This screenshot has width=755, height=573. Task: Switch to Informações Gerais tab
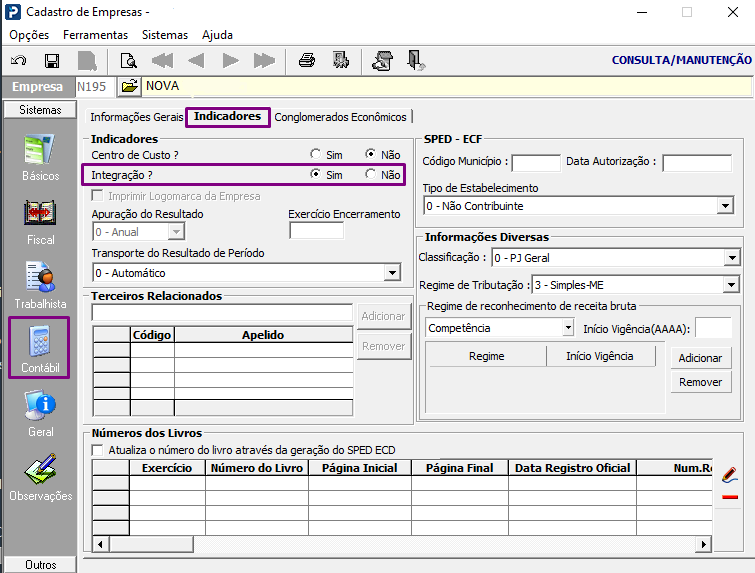point(137,117)
